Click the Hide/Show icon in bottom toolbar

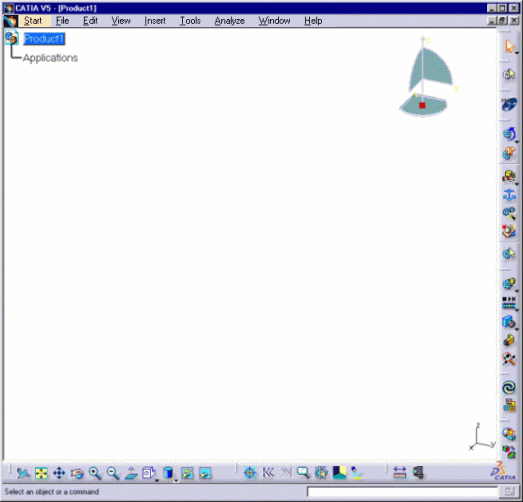point(187,473)
